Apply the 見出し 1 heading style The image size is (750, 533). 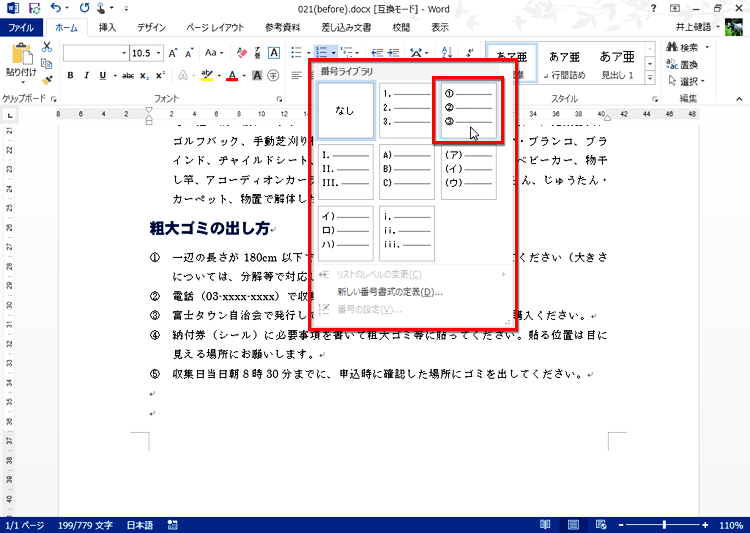click(x=617, y=65)
